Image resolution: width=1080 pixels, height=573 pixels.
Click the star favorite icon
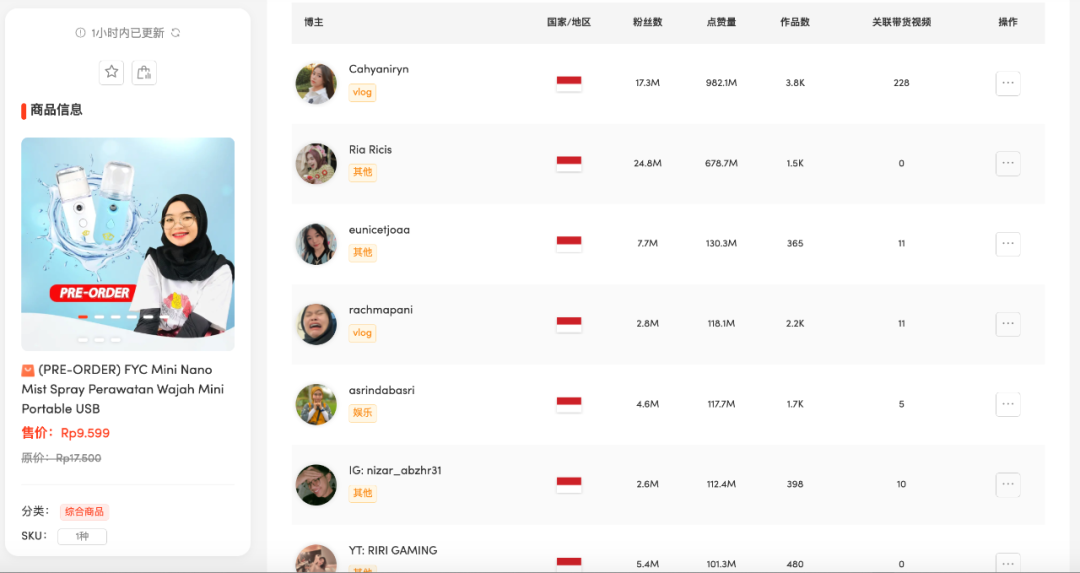[x=112, y=72]
